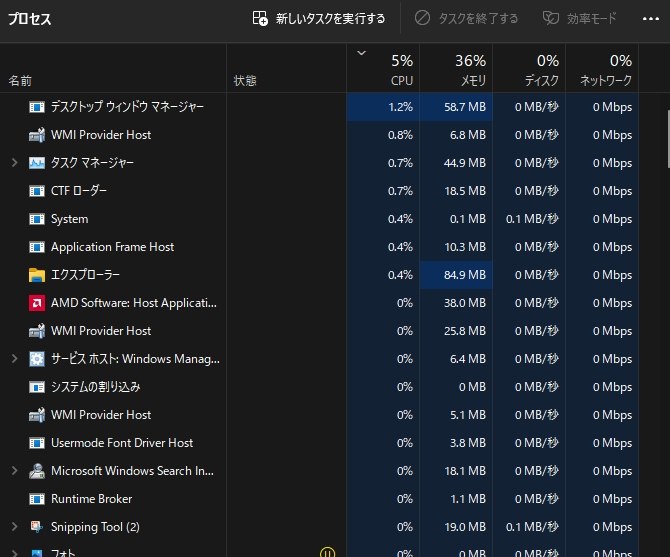Click the 1.2% CPU cell
This screenshot has height=557, width=670.
[x=383, y=107]
